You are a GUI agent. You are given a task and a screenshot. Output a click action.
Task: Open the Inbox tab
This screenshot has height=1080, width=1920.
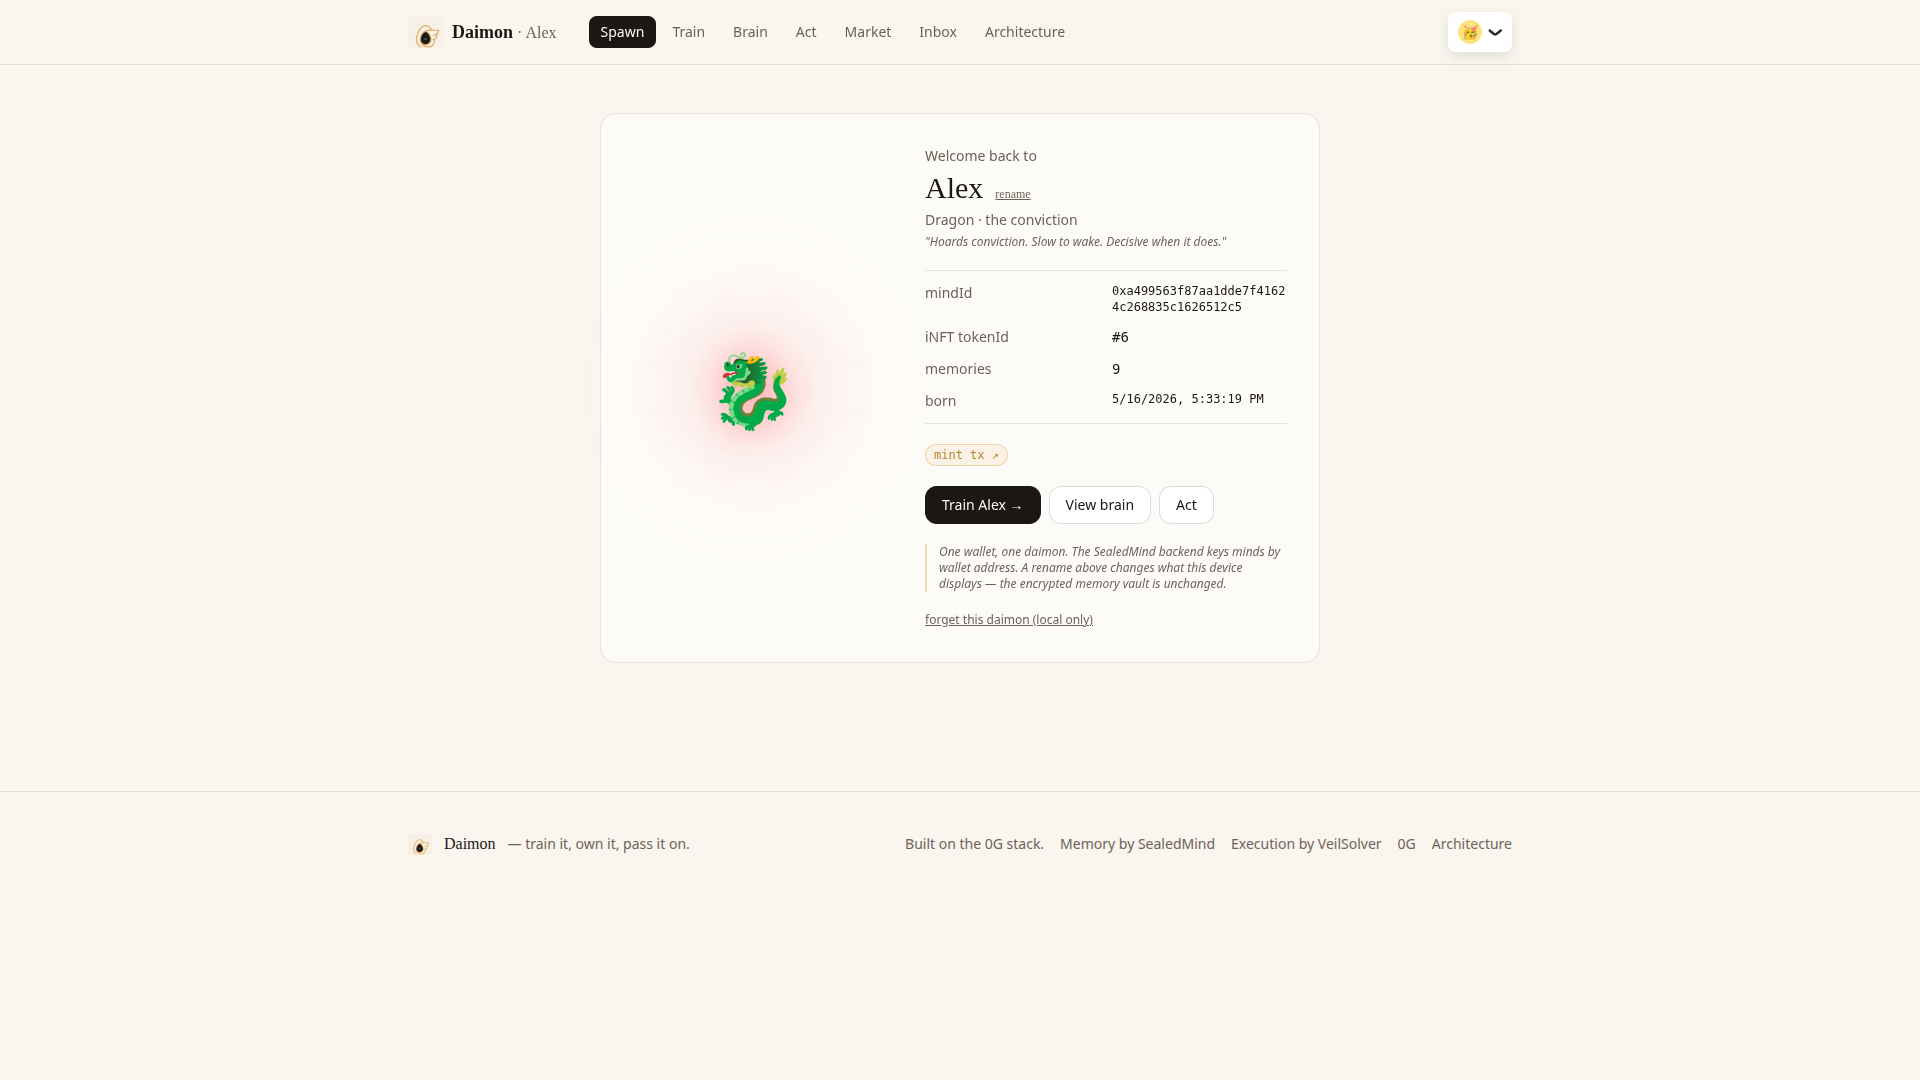click(x=938, y=32)
